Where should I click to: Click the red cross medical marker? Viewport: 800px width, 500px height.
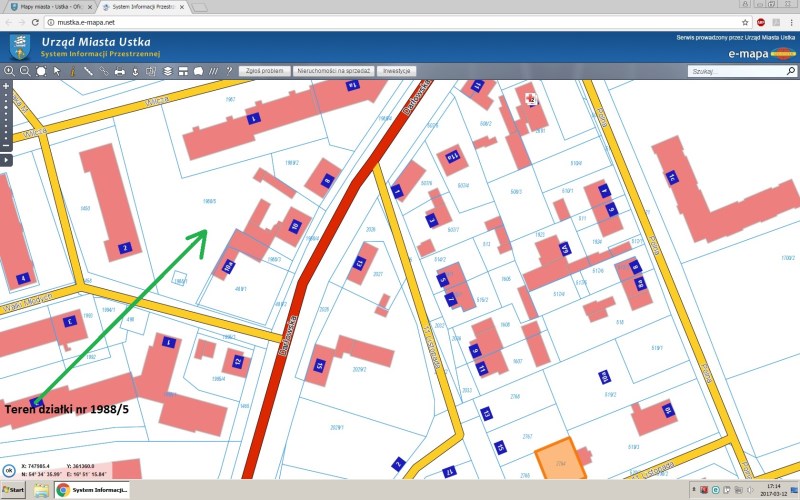click(531, 99)
